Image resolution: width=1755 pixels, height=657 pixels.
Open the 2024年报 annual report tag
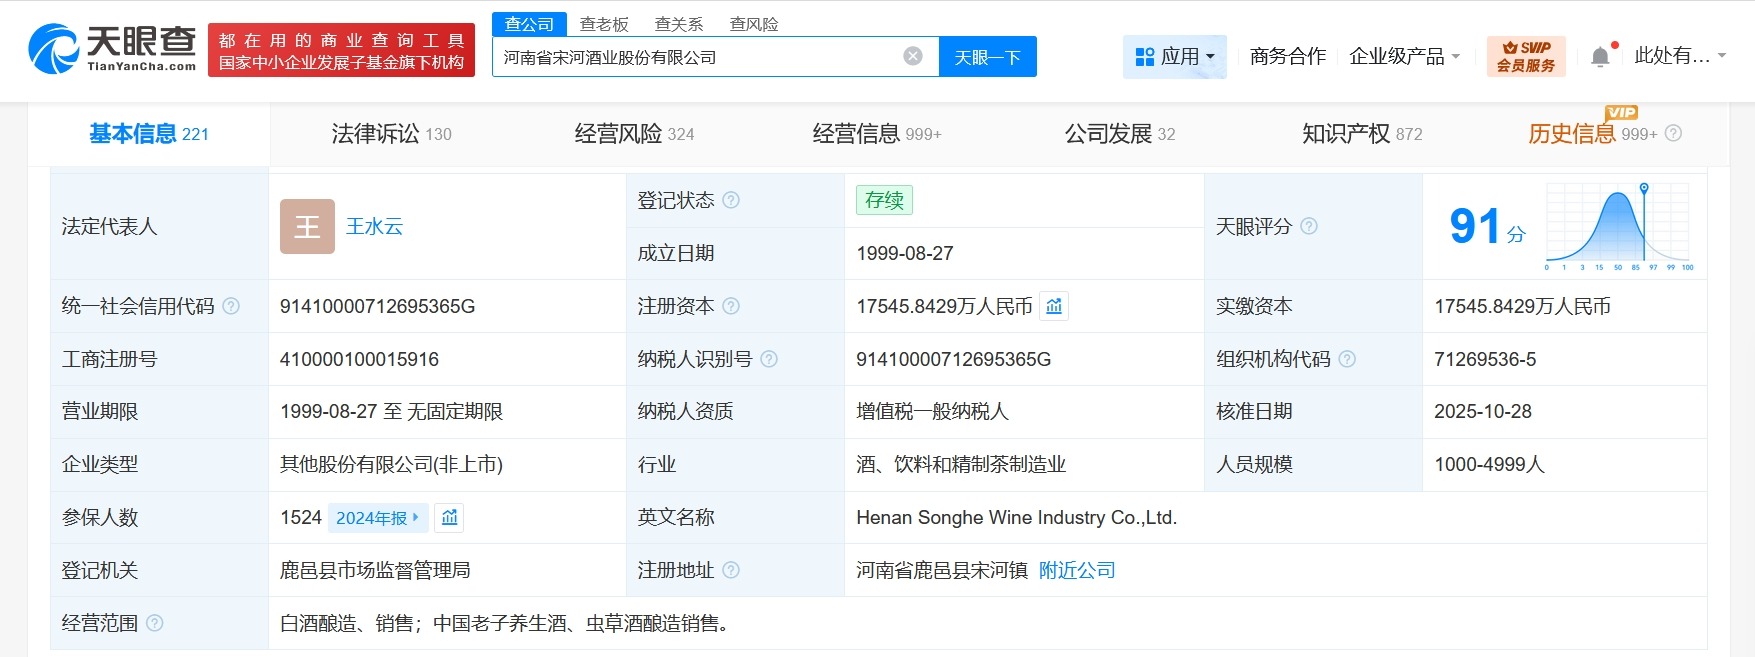[x=377, y=517]
